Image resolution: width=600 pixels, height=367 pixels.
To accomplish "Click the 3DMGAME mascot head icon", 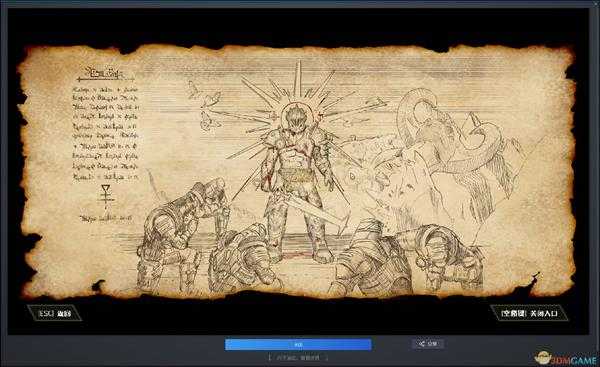I will tap(543, 358).
